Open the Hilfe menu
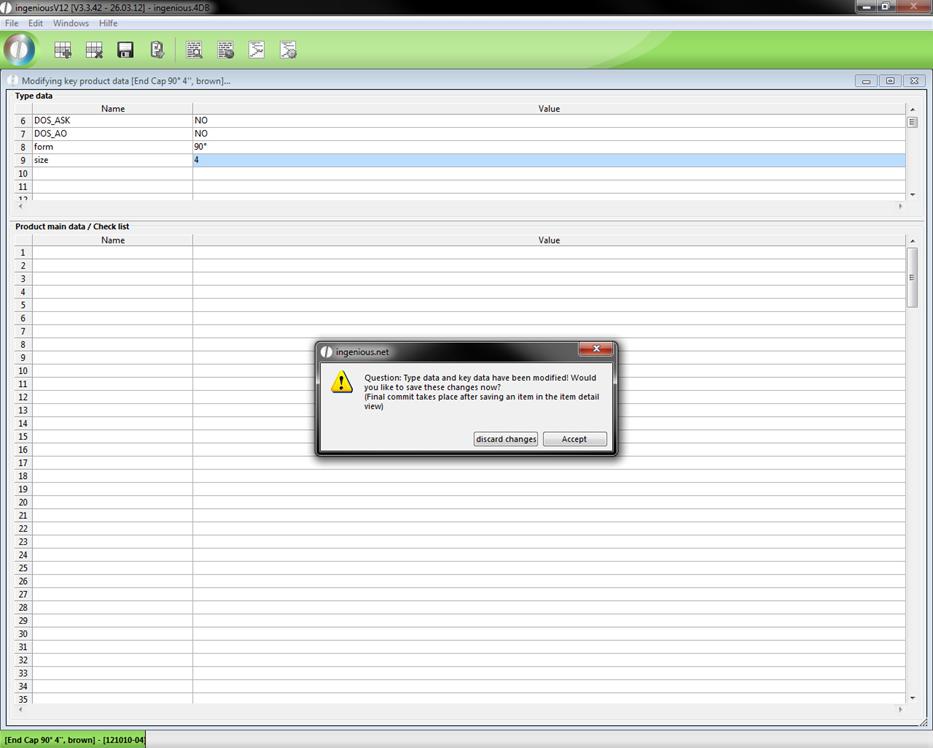This screenshot has height=748, width=933. click(x=108, y=23)
